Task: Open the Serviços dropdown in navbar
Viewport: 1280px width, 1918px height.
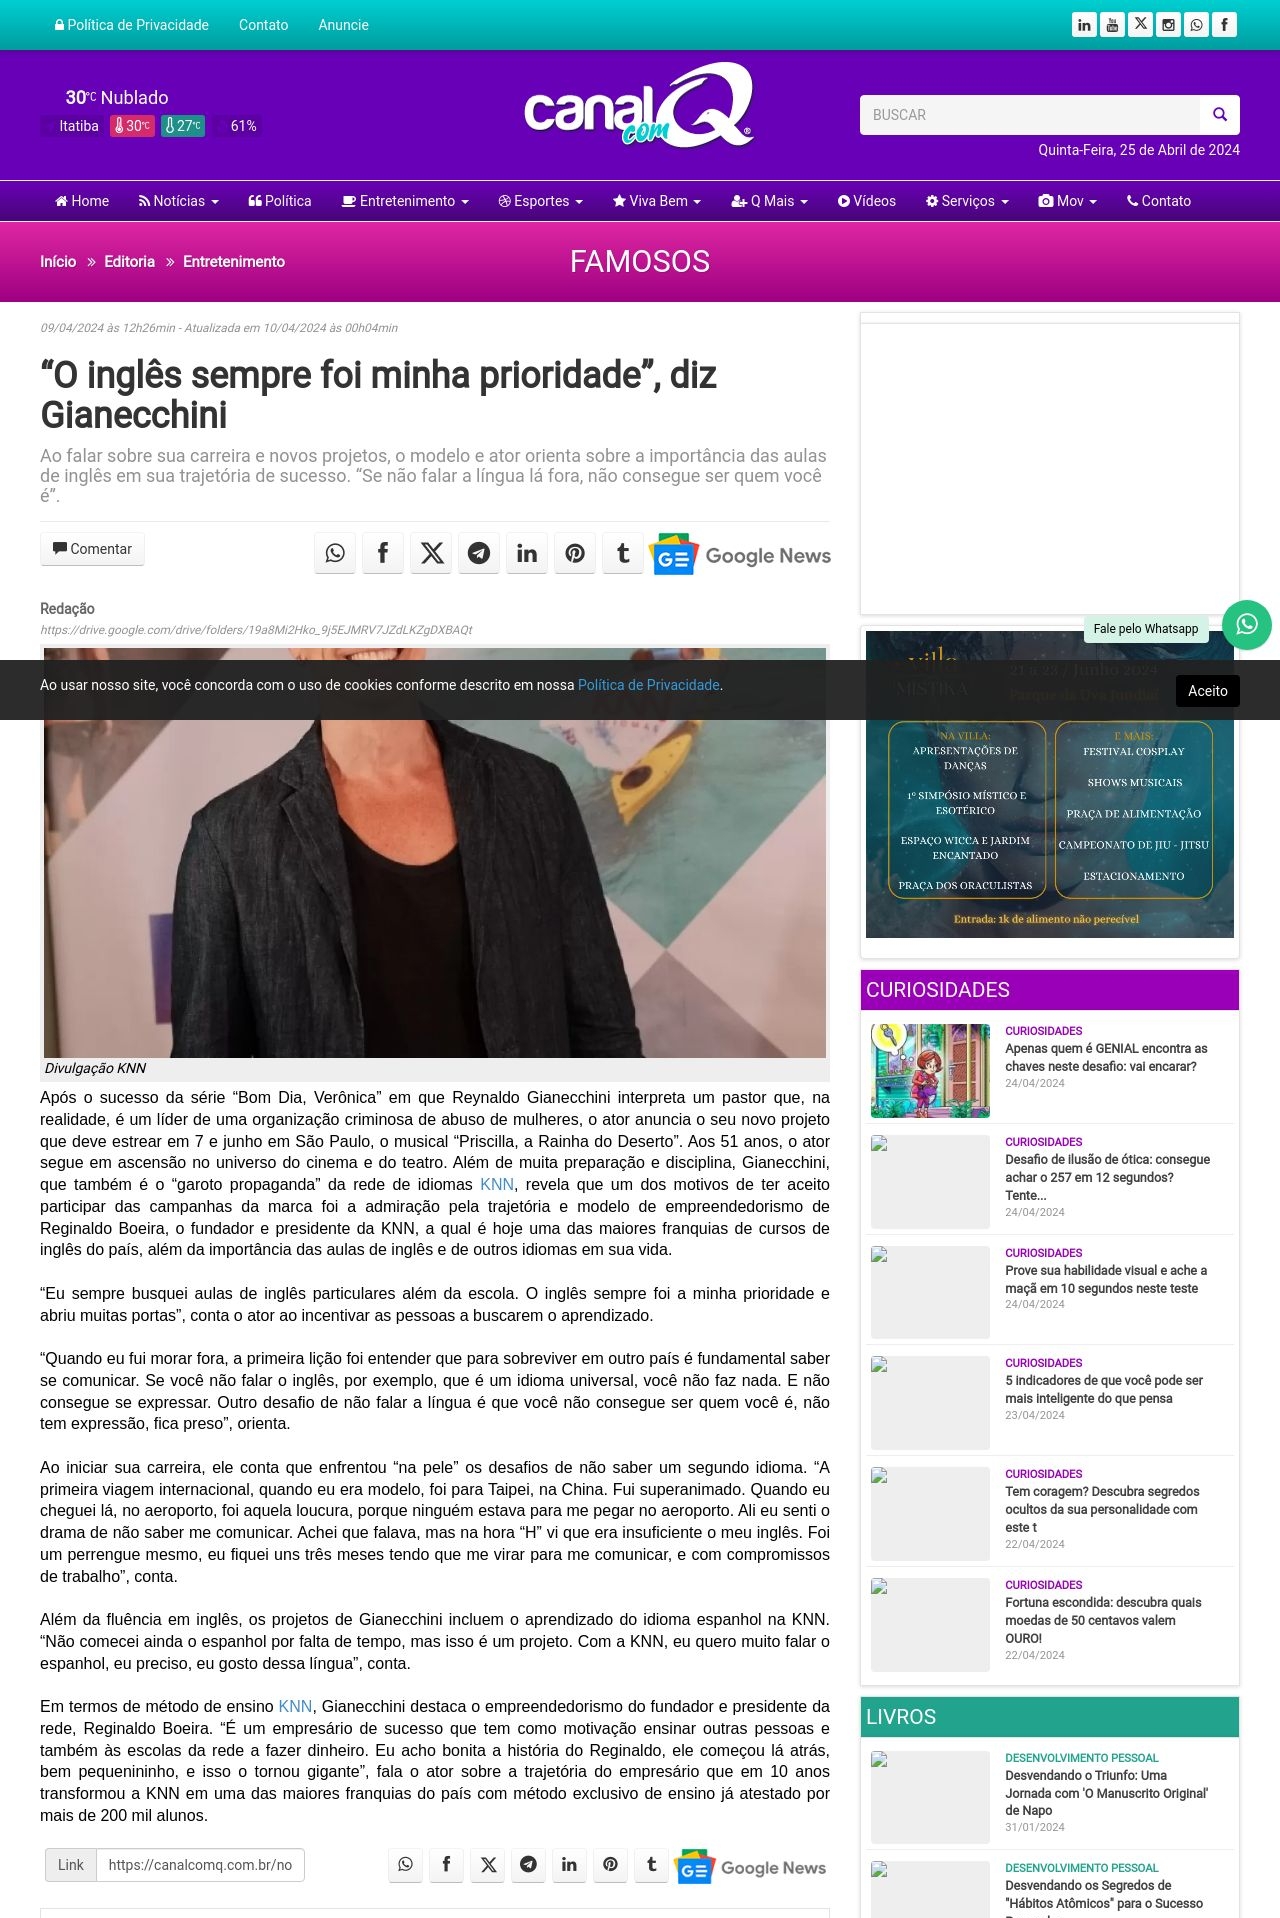Action: pos(967,201)
